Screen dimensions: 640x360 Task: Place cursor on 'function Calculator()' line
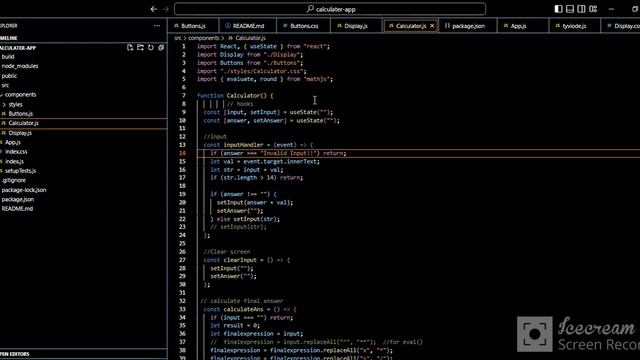point(235,96)
